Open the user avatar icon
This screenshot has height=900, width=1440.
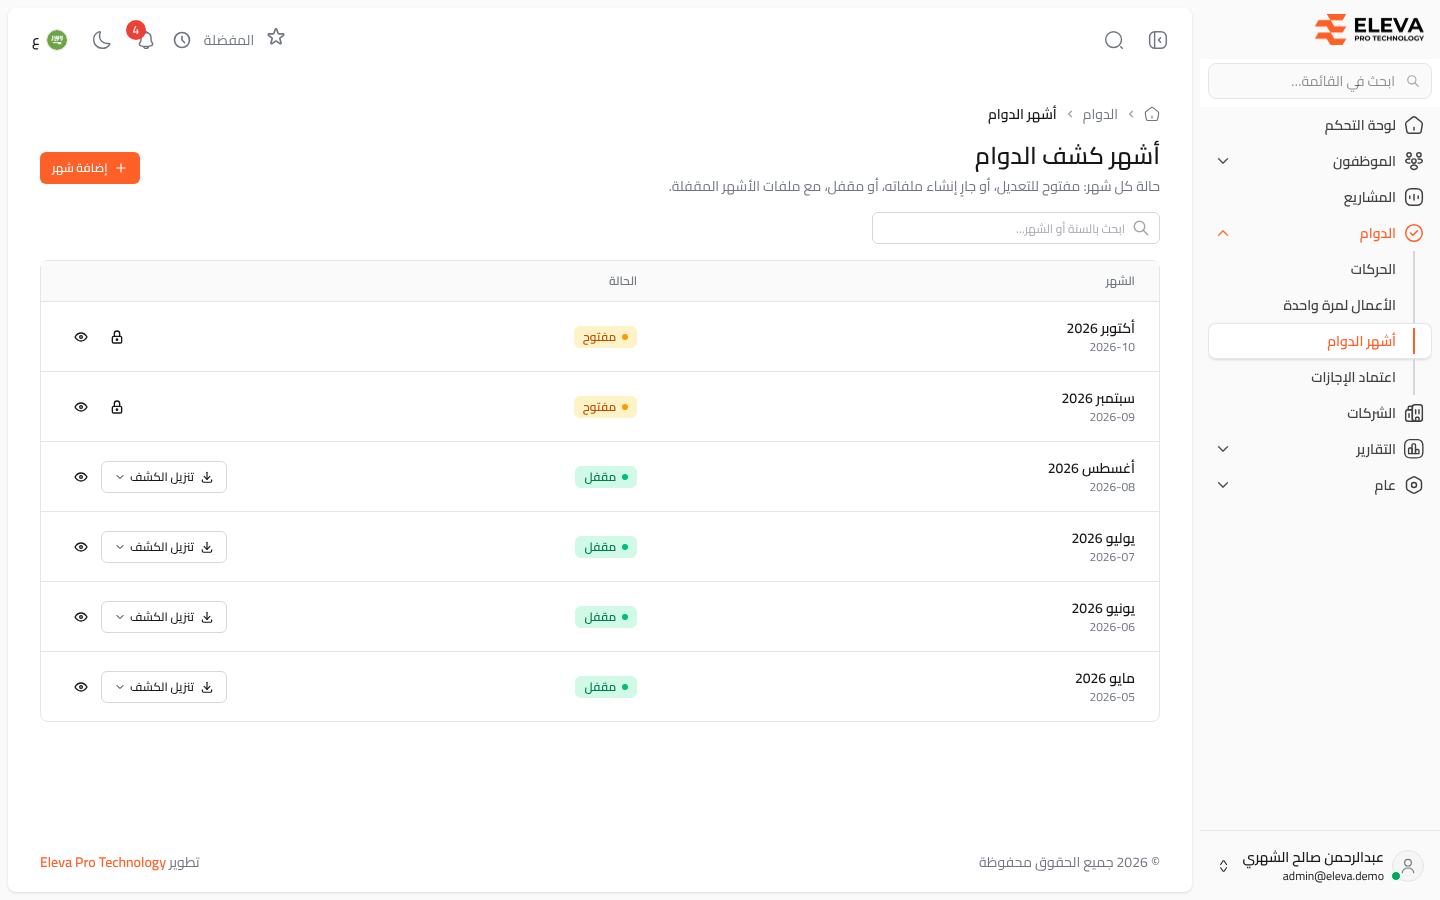click(x=1408, y=866)
